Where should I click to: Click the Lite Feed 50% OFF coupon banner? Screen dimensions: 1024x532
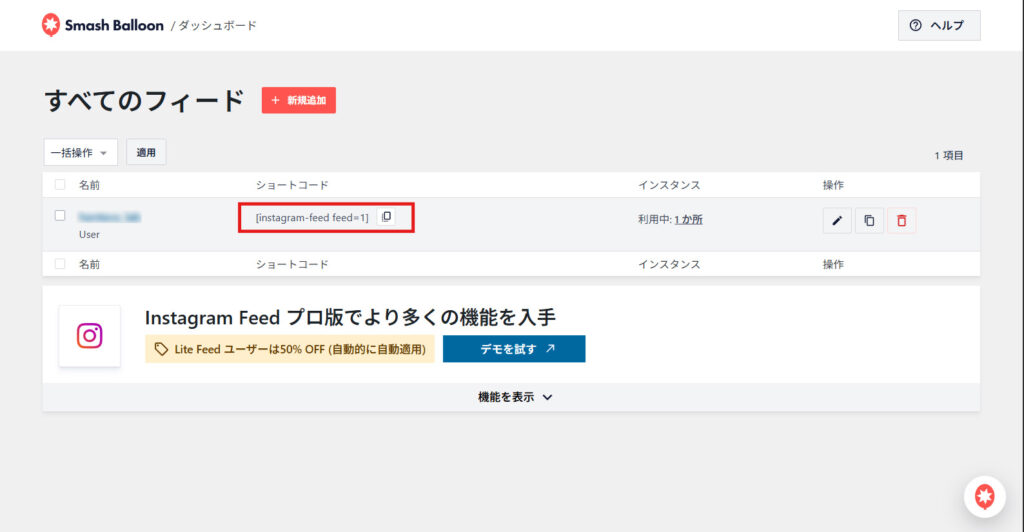point(289,349)
